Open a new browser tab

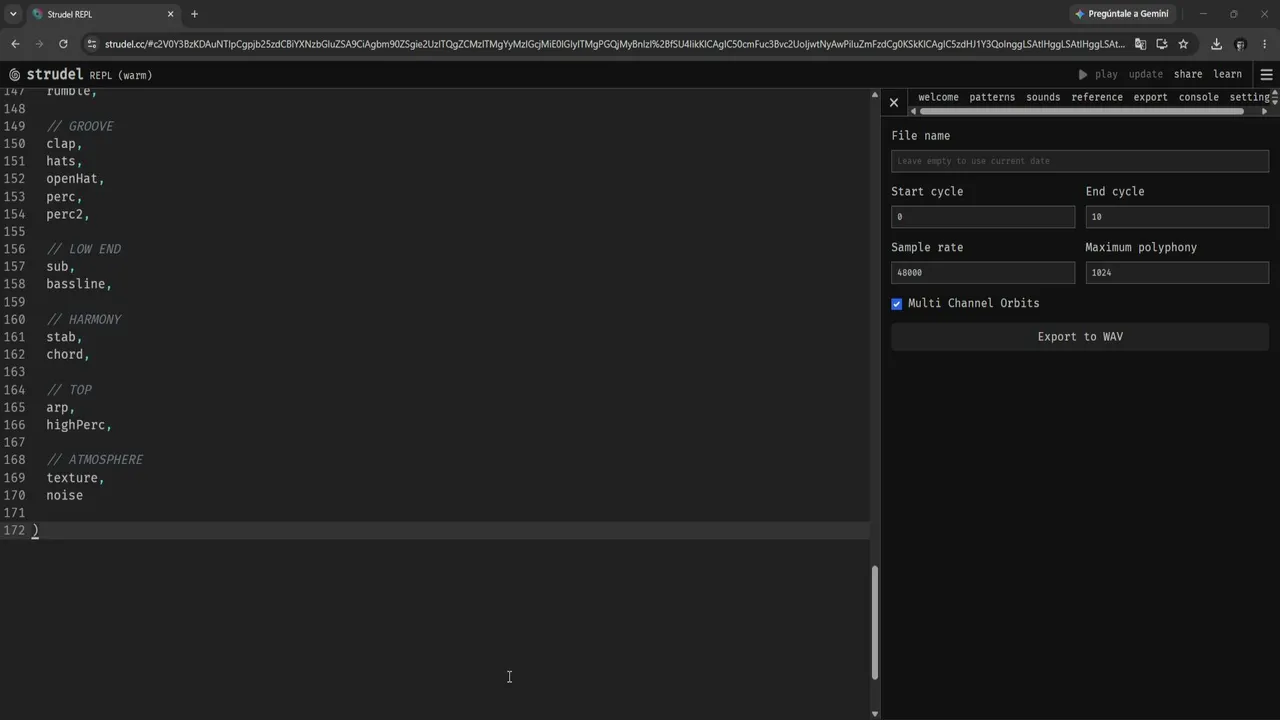[194, 14]
